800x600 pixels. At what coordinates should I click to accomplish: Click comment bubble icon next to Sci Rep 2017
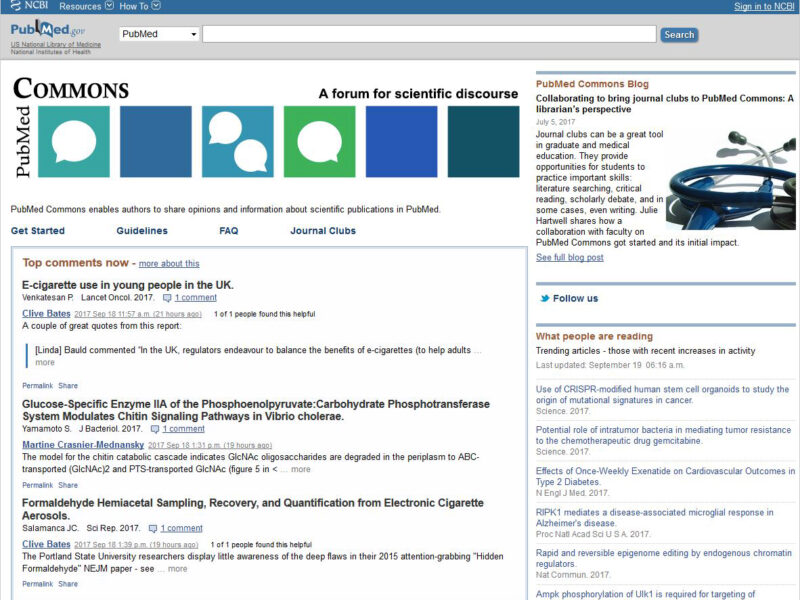153,529
